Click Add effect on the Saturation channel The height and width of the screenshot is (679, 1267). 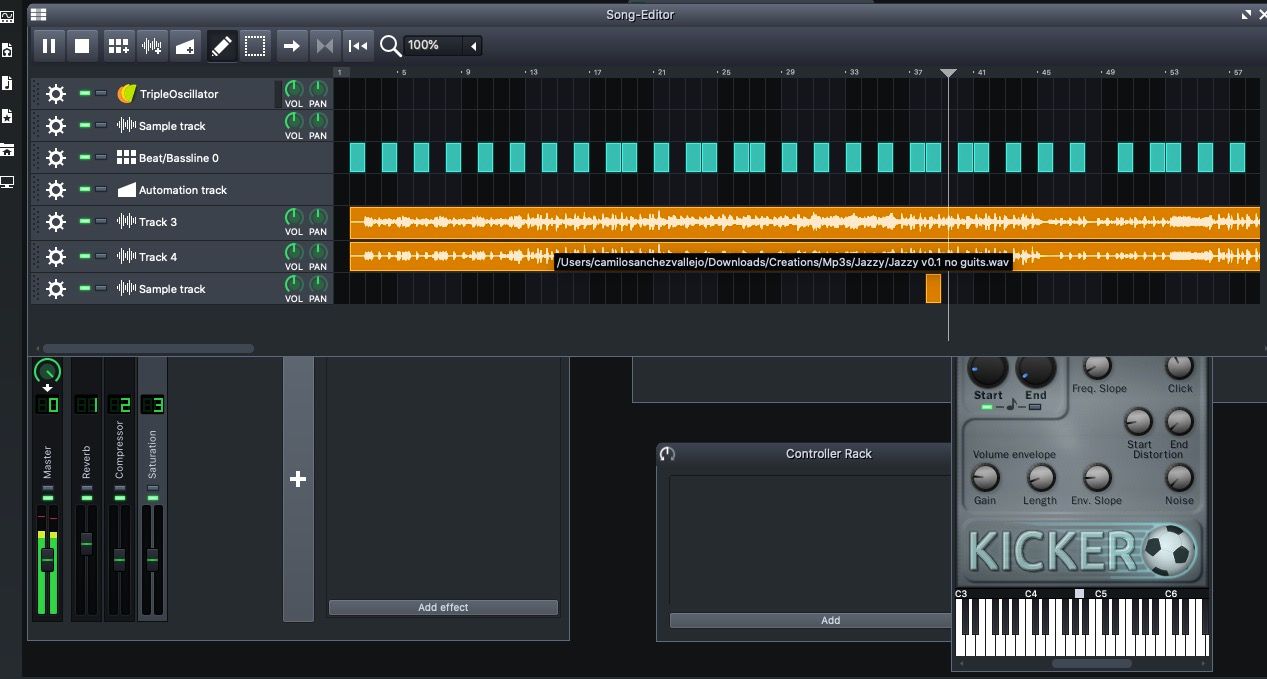pyautogui.click(x=442, y=607)
